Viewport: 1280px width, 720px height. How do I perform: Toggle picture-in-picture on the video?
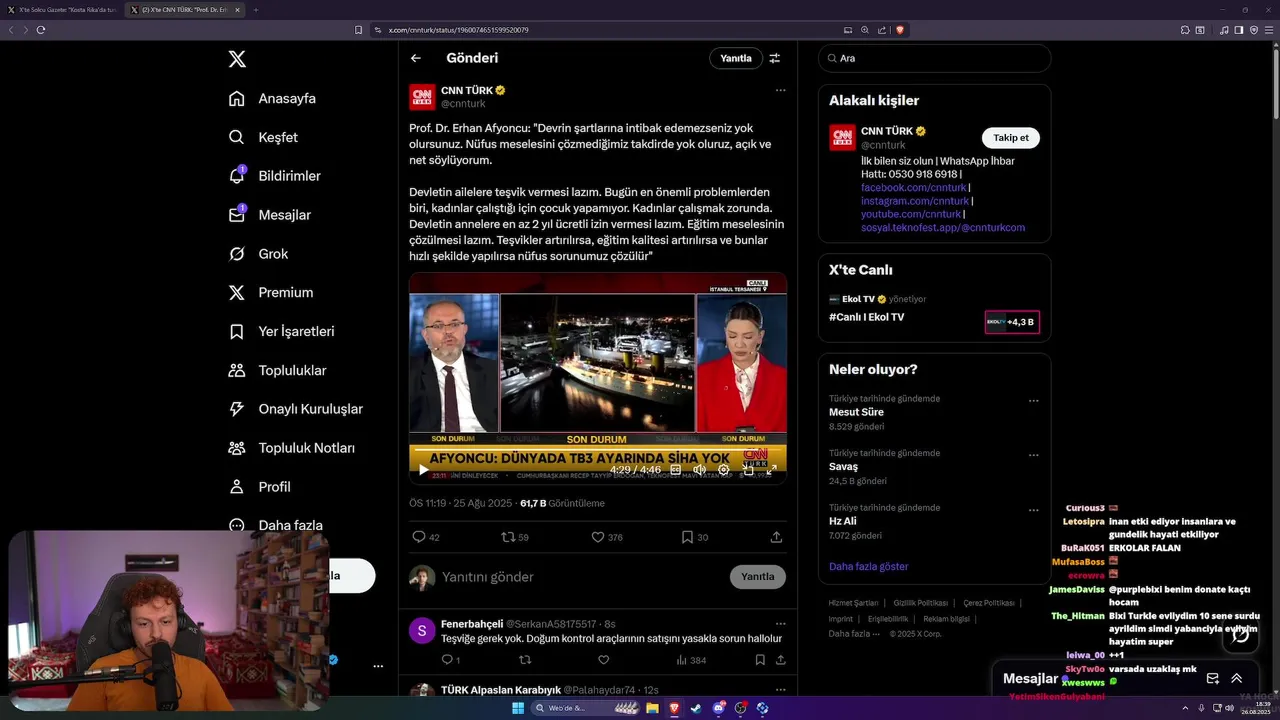tap(748, 469)
